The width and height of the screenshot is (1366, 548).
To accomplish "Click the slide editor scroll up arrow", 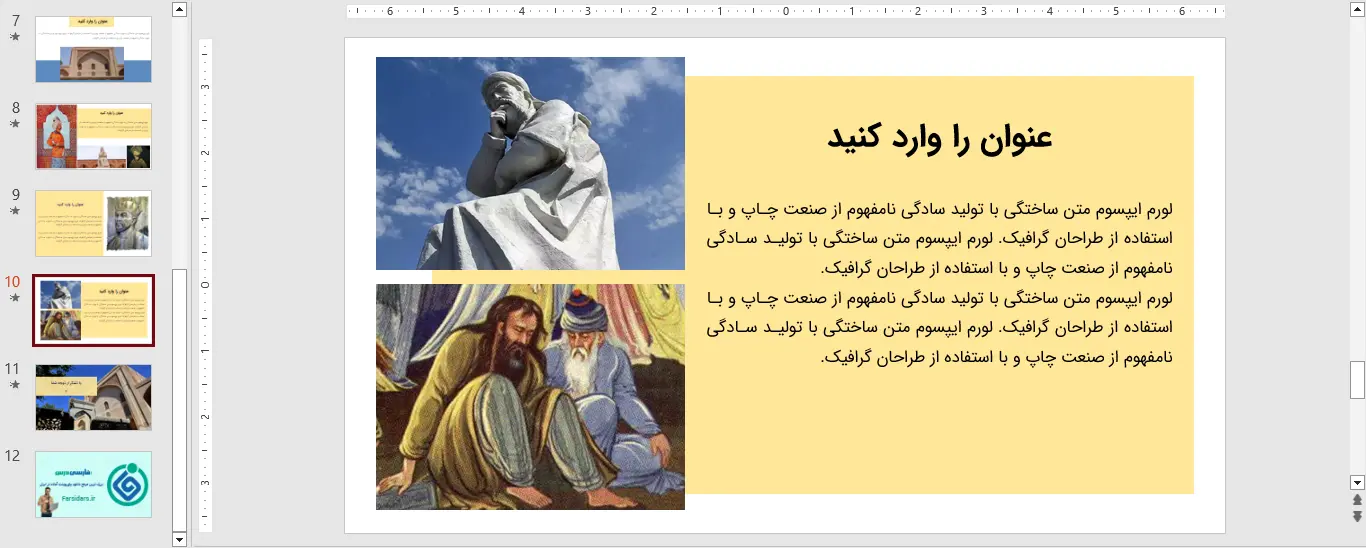I will pyautogui.click(x=1357, y=10).
